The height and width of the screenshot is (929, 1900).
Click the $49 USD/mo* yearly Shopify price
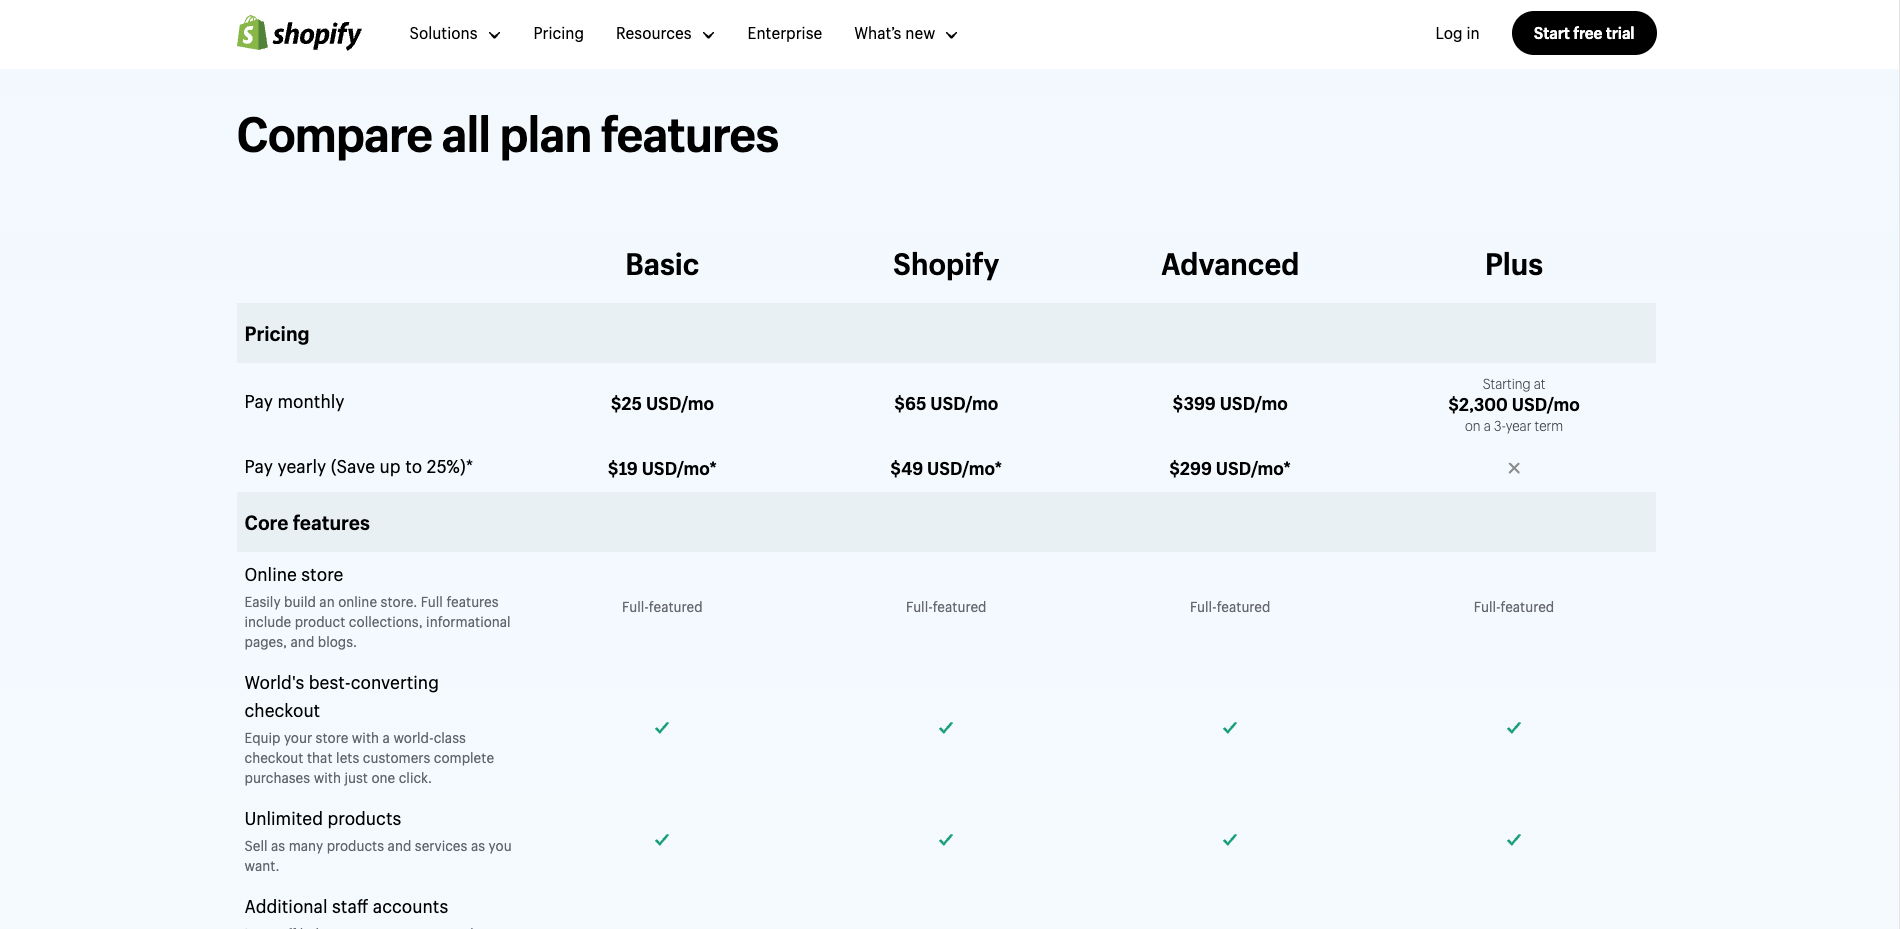coord(946,469)
